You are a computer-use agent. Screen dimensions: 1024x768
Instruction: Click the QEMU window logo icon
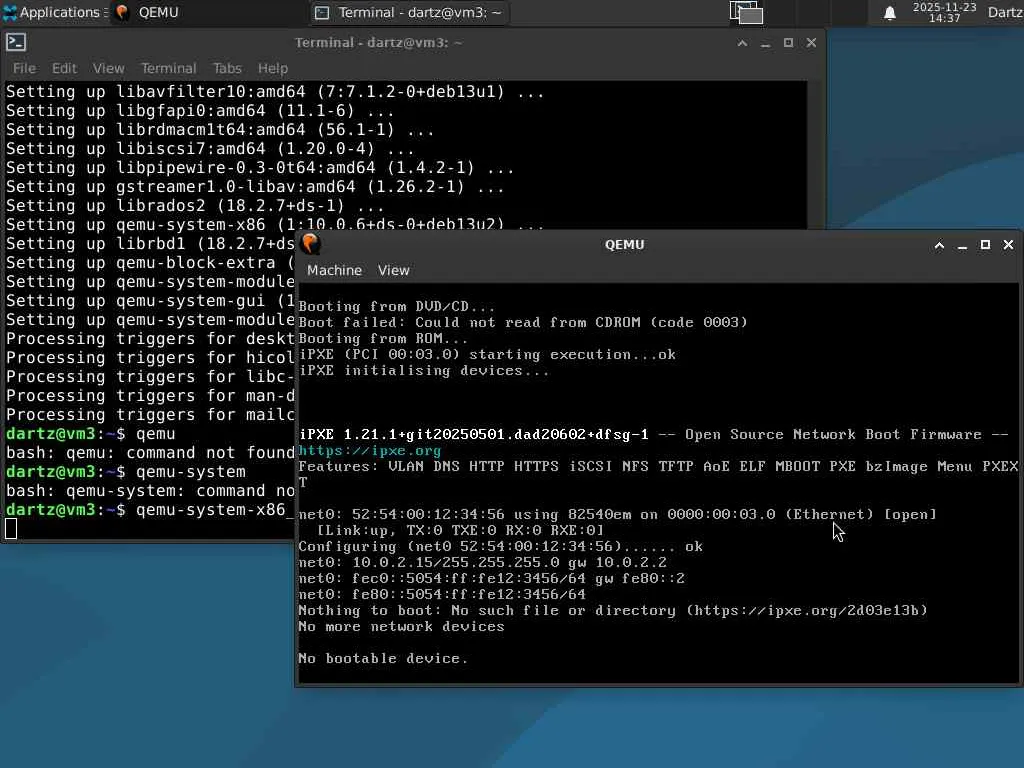[311, 244]
